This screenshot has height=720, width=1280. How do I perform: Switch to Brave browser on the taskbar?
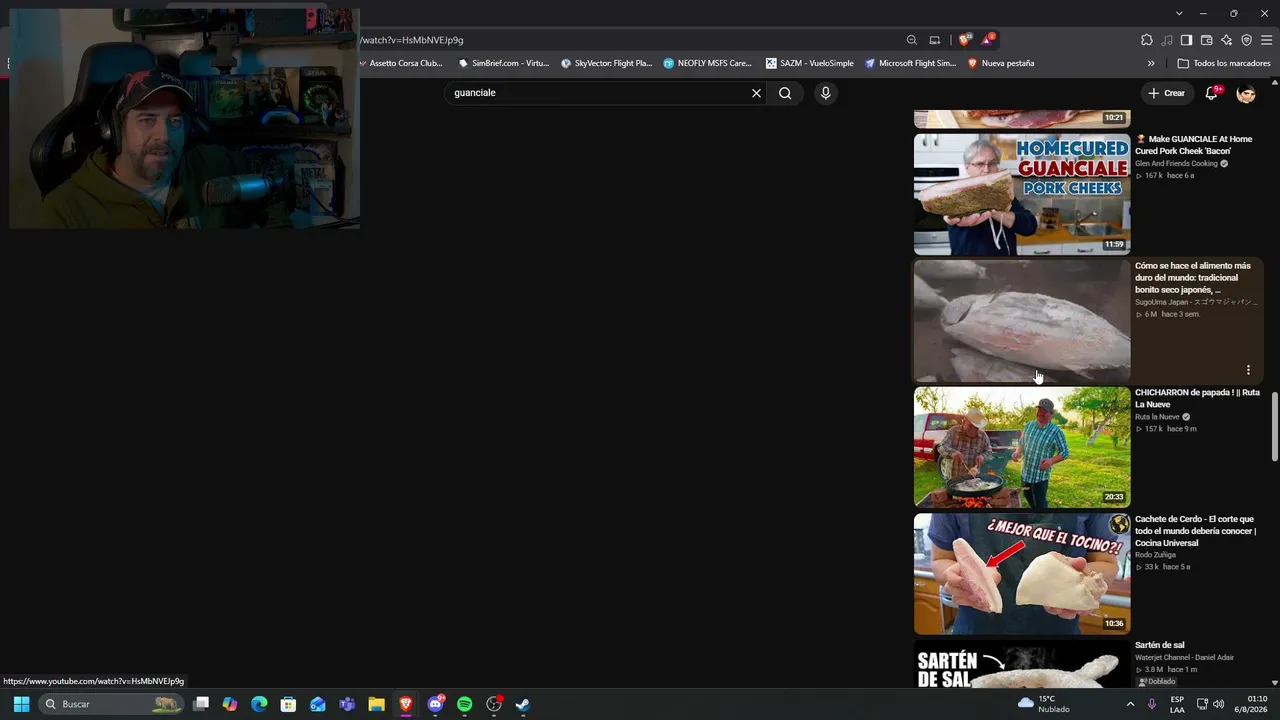[406, 704]
